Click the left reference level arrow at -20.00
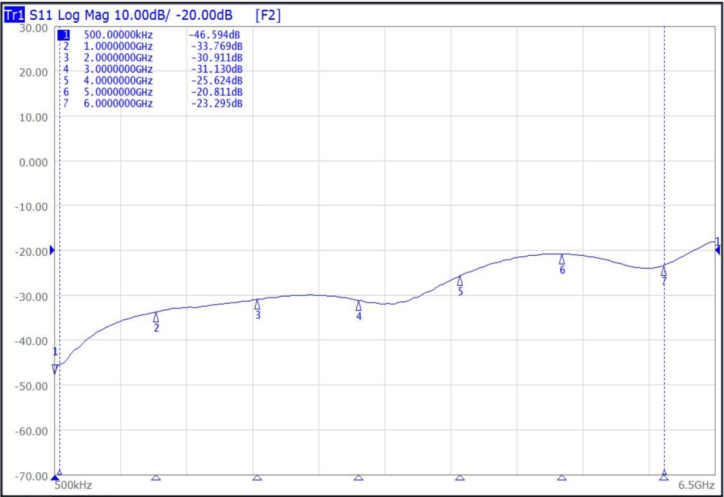The image size is (724, 497). [52, 250]
